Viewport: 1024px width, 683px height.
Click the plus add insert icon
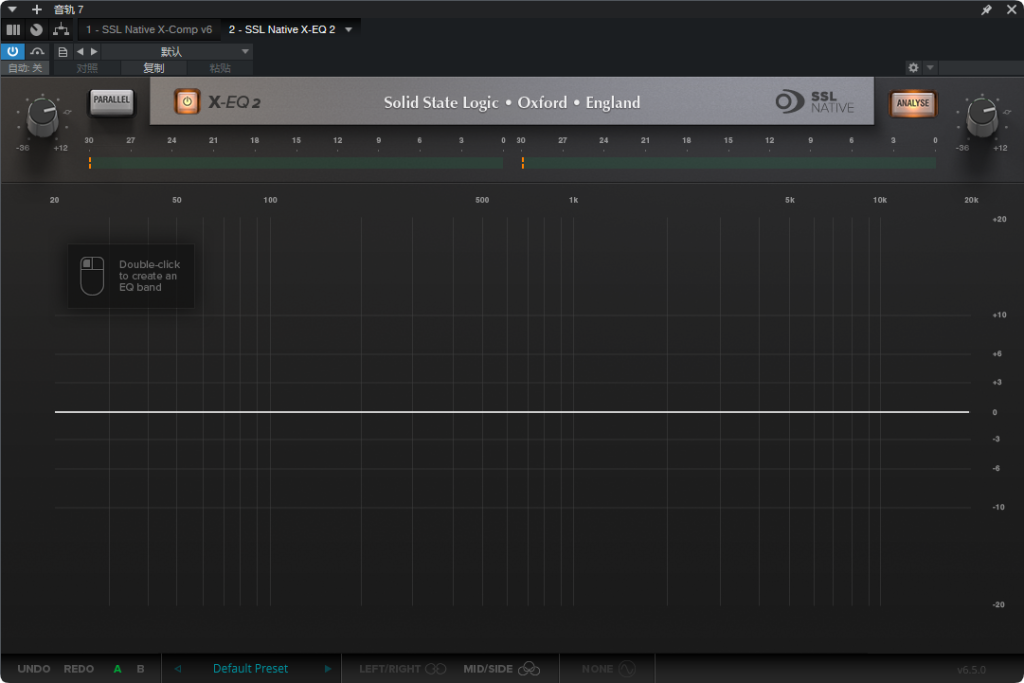[x=37, y=9]
